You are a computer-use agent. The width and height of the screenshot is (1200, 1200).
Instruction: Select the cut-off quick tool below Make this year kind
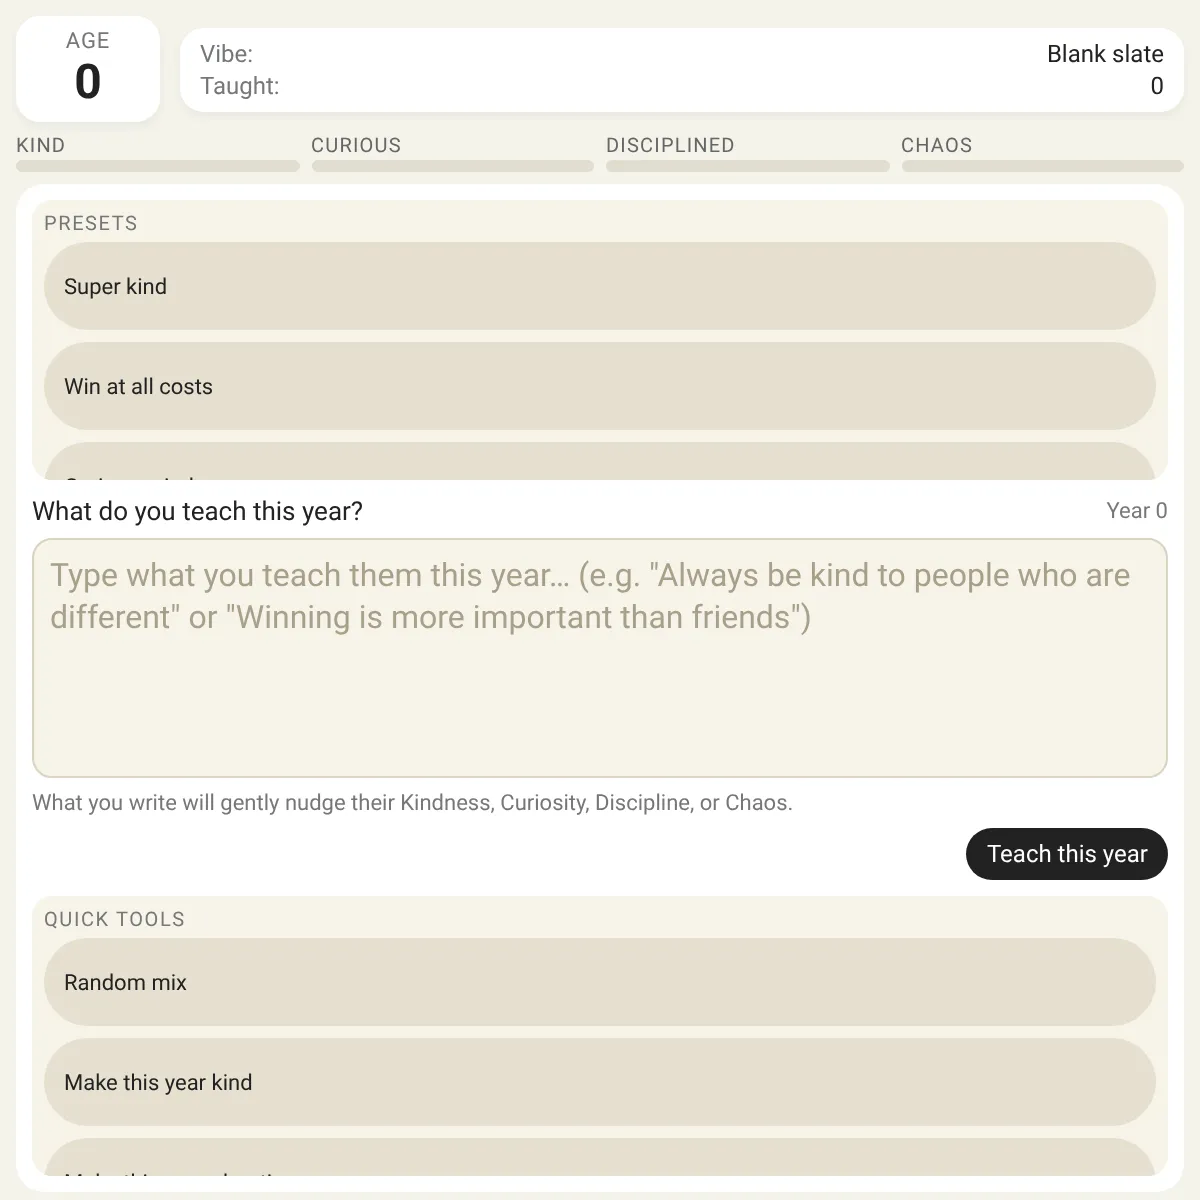(600, 1158)
